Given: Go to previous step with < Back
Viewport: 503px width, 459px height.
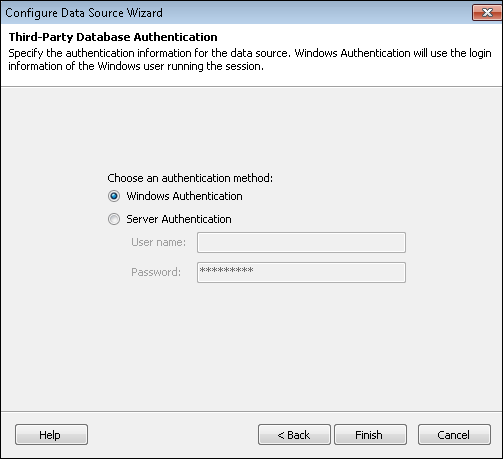Looking at the screenshot, I should tap(294, 434).
